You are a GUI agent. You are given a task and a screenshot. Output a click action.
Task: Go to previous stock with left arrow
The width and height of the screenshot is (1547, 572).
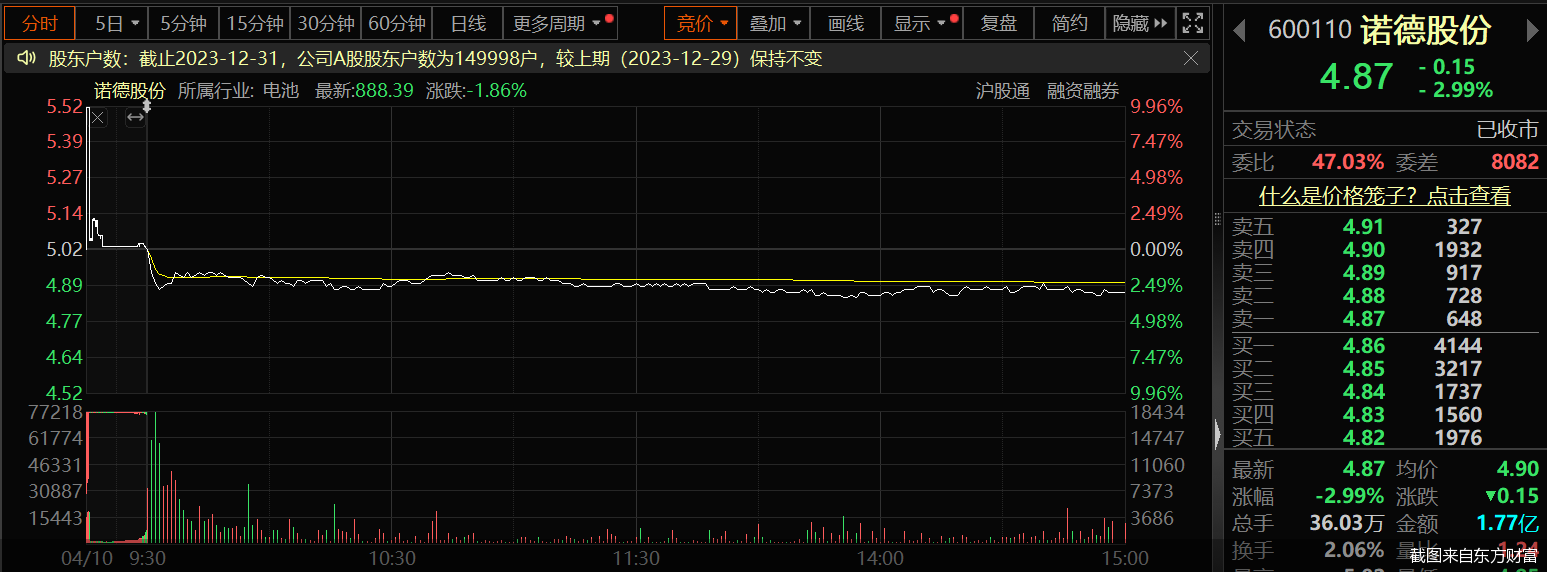click(x=1239, y=31)
